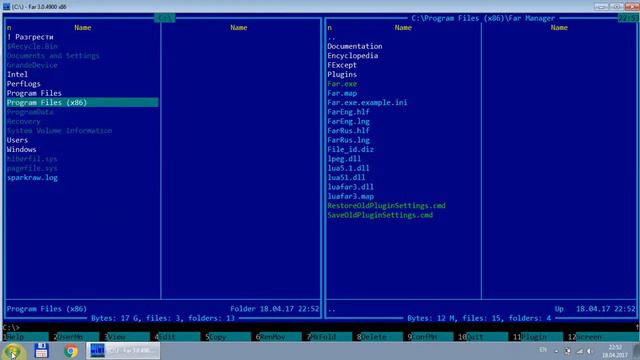The image size is (640, 360).
Task: Click the Windows Start button
Action: point(13,351)
